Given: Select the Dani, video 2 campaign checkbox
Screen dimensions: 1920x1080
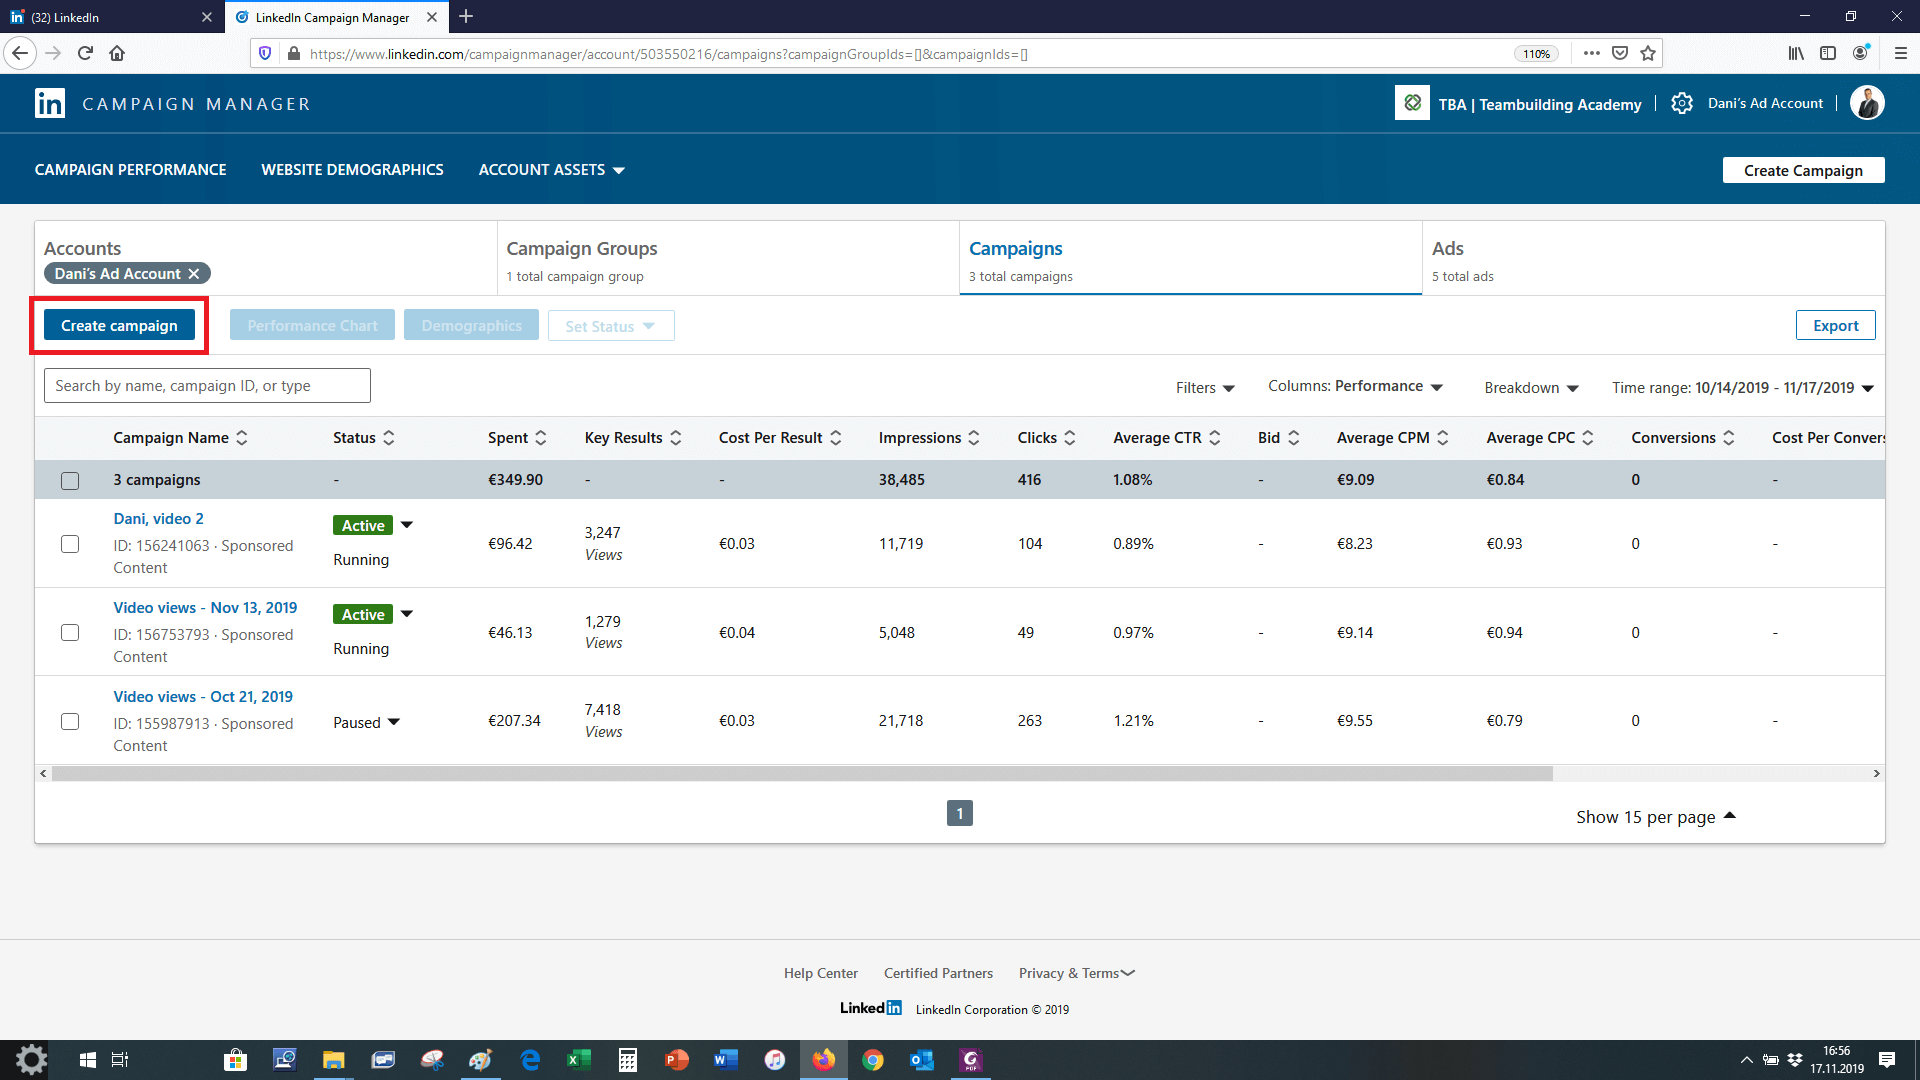Looking at the screenshot, I should pos(70,544).
